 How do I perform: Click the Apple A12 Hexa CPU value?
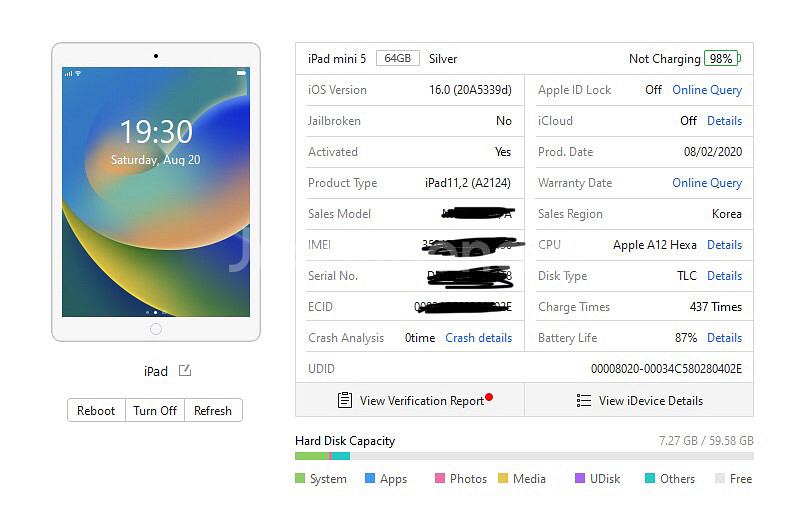tap(655, 245)
